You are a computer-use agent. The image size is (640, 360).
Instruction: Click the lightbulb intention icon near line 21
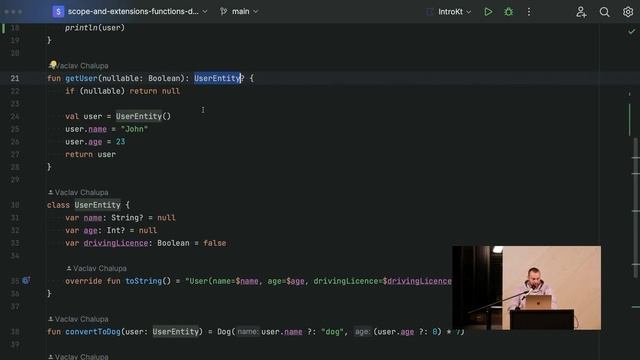coord(52,64)
